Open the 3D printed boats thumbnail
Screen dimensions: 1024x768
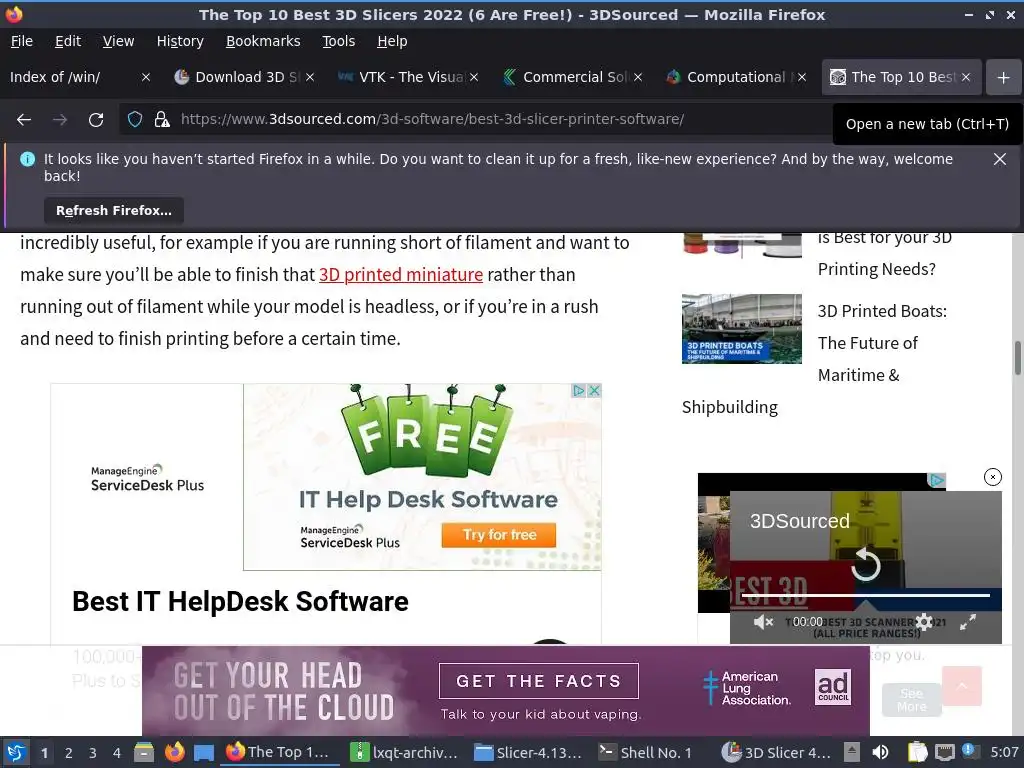pos(741,328)
